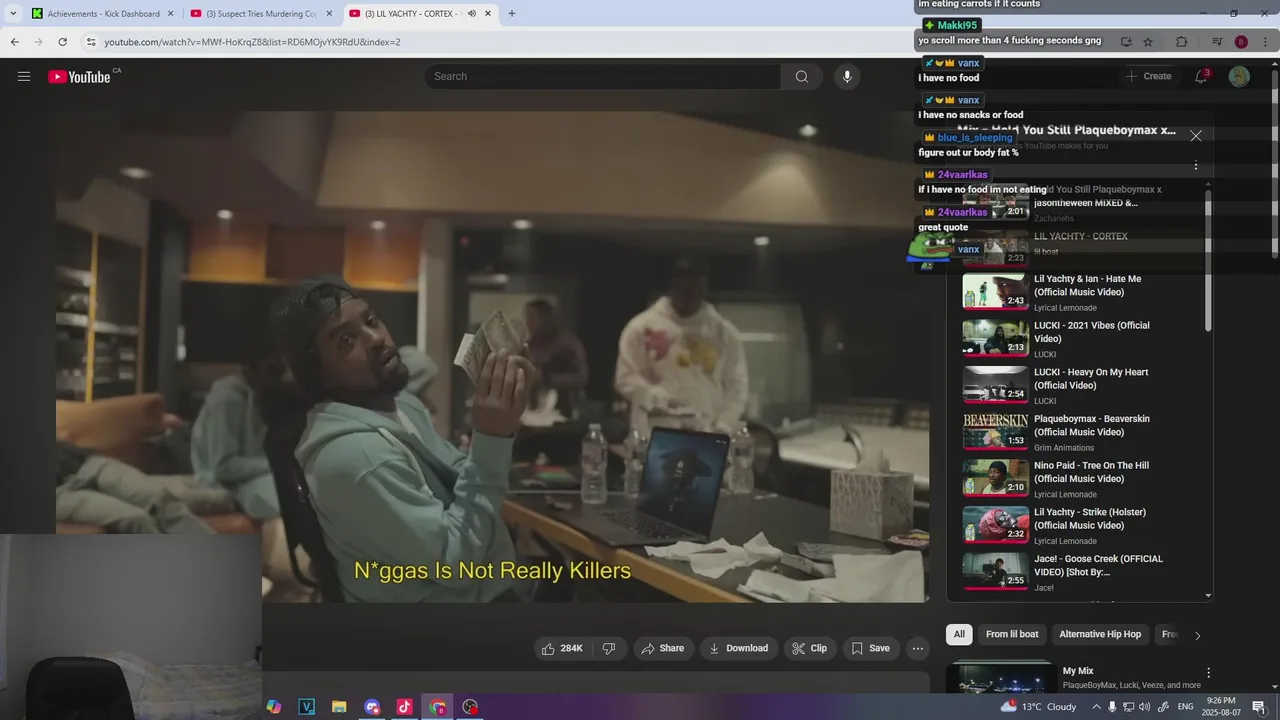Viewport: 1280px width, 720px height.
Task: Open the YouTube notifications bell
Action: pos(1201,76)
